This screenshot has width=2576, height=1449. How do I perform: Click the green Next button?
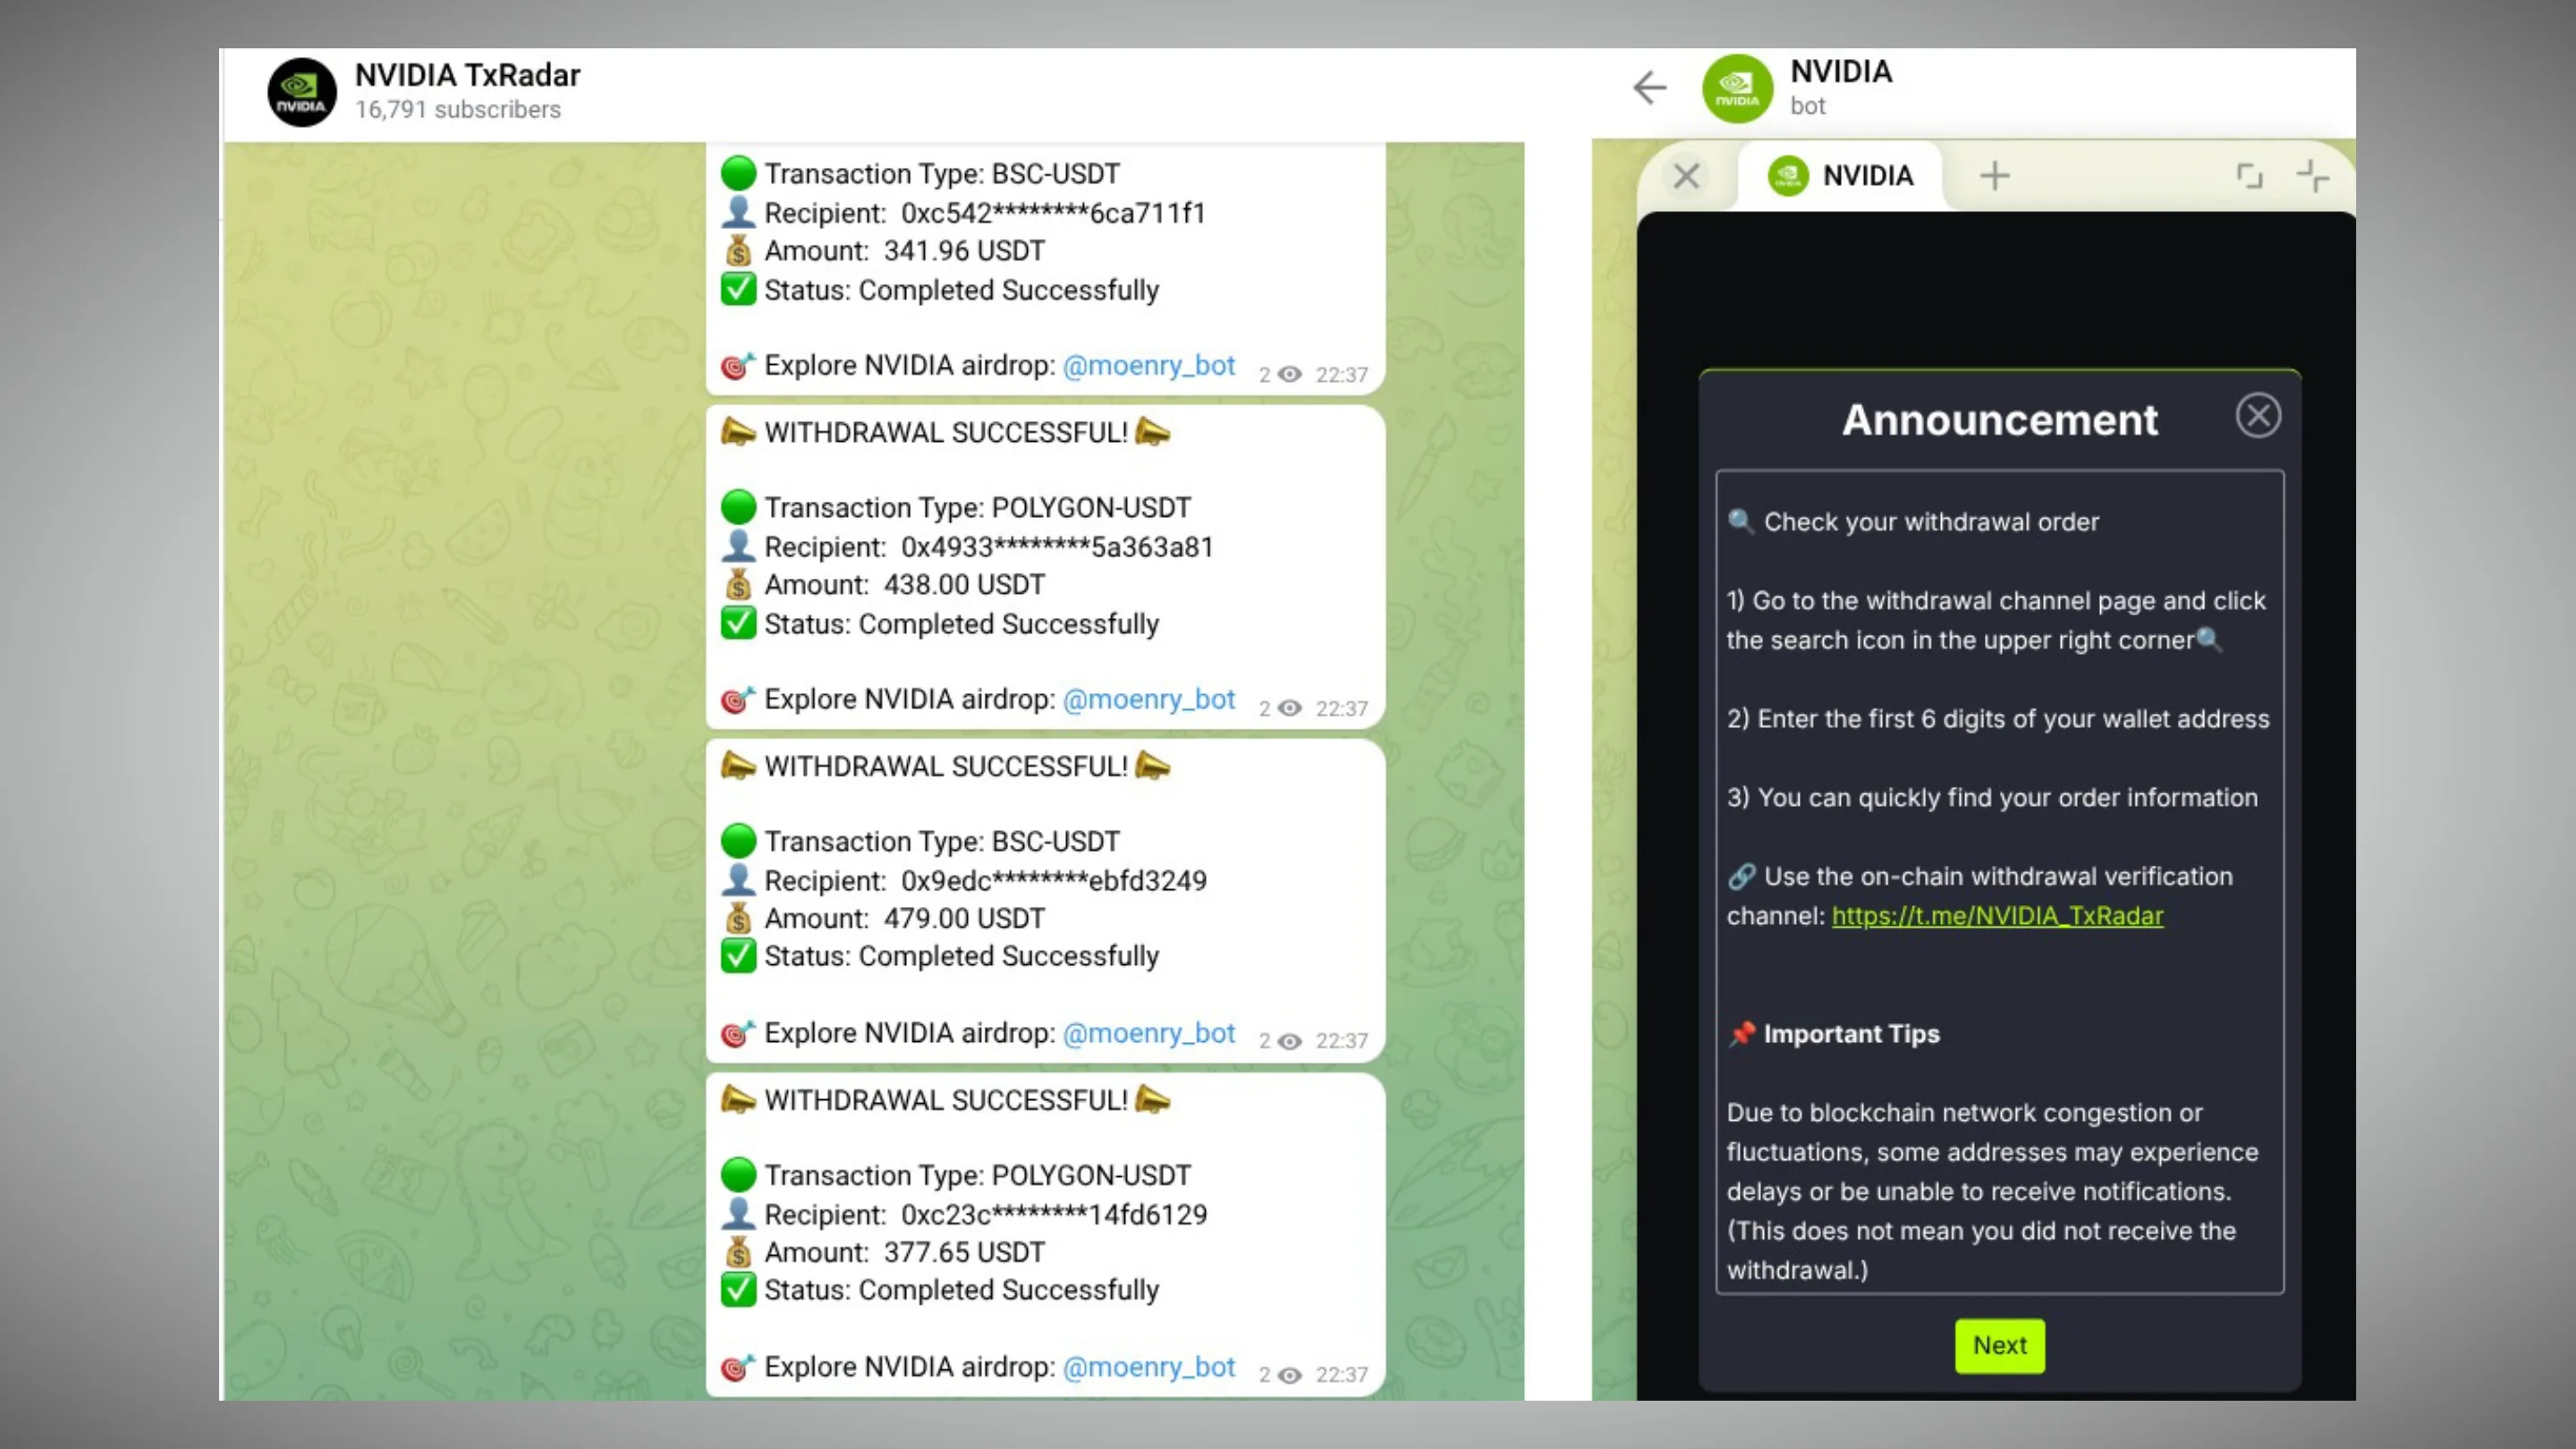pyautogui.click(x=2000, y=1345)
